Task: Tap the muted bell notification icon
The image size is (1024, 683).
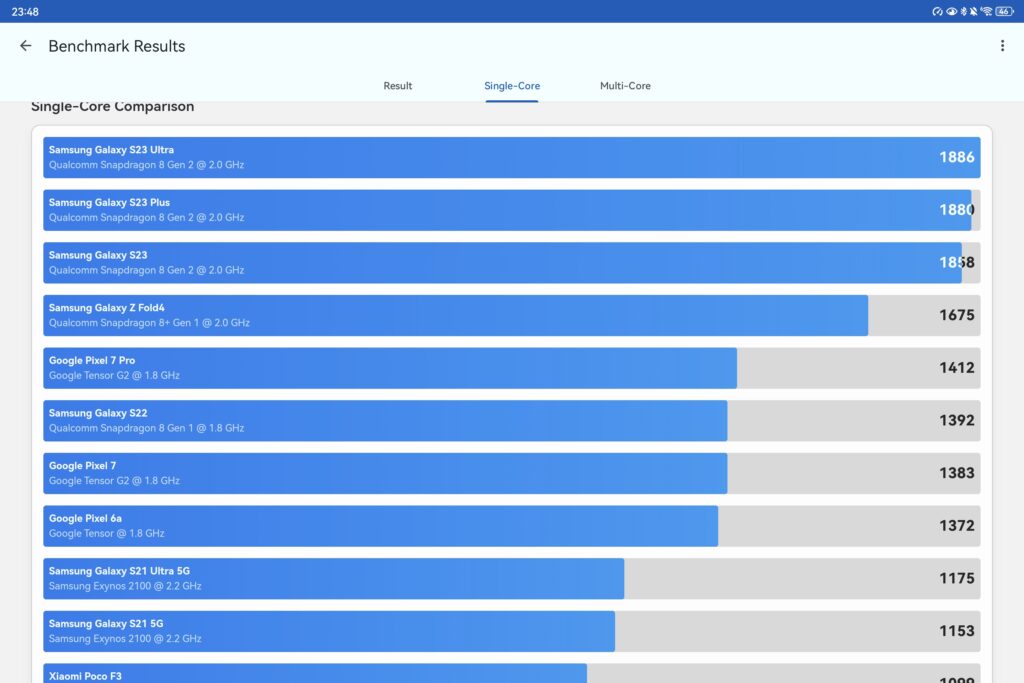Action: pyautogui.click(x=974, y=11)
